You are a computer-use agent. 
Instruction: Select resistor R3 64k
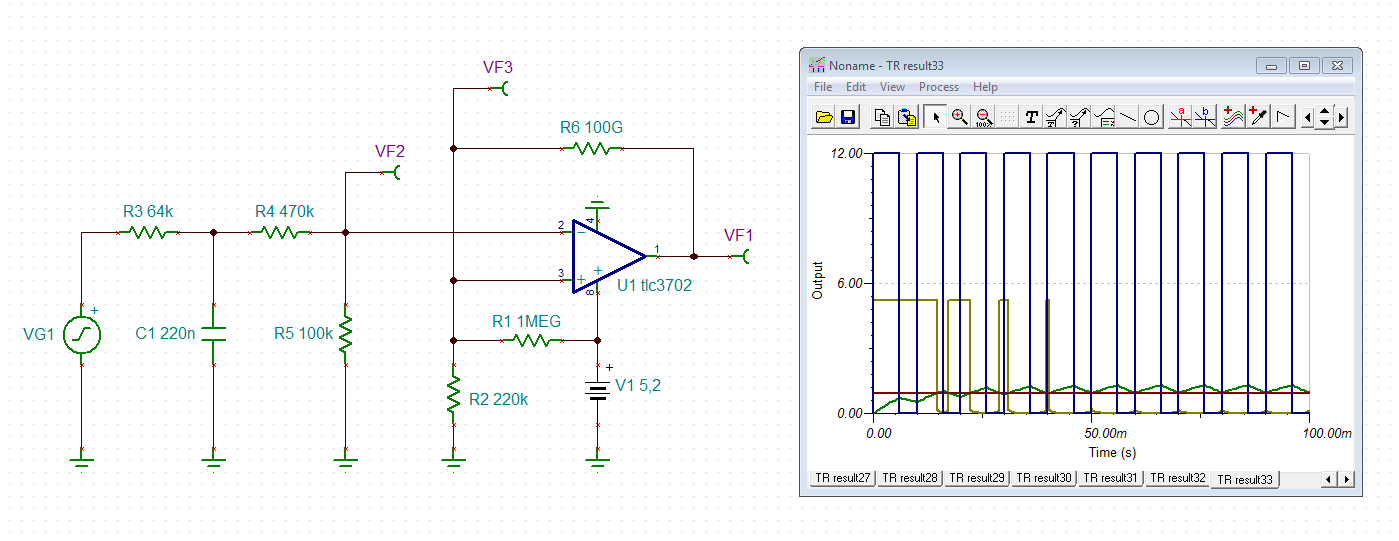[149, 232]
